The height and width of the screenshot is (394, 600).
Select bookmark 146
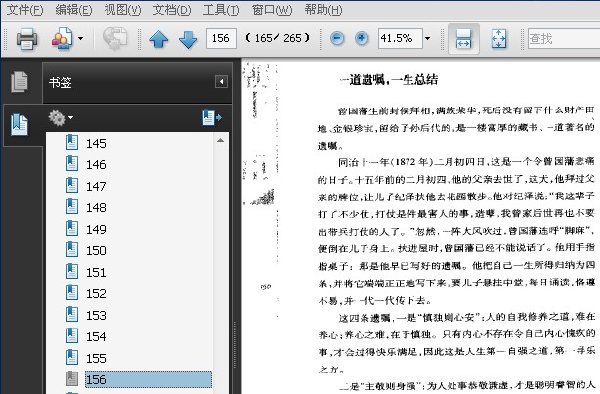point(96,164)
